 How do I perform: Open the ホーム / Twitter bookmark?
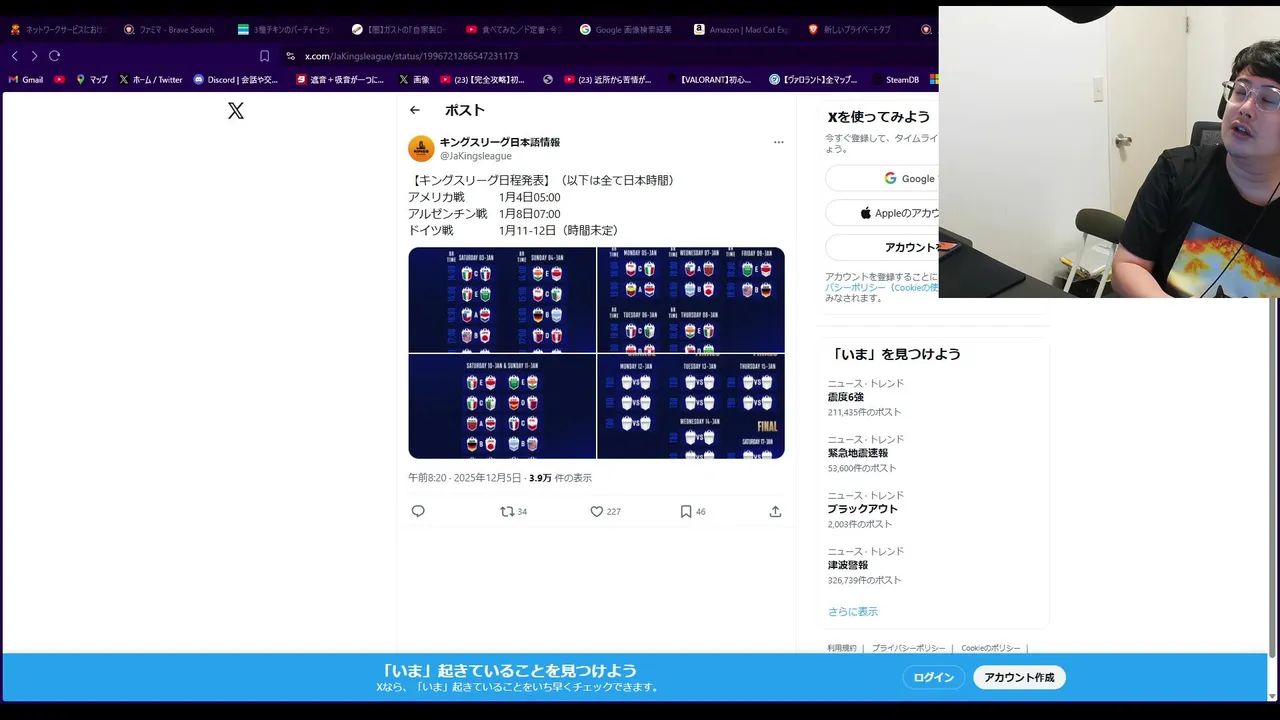[x=151, y=80]
